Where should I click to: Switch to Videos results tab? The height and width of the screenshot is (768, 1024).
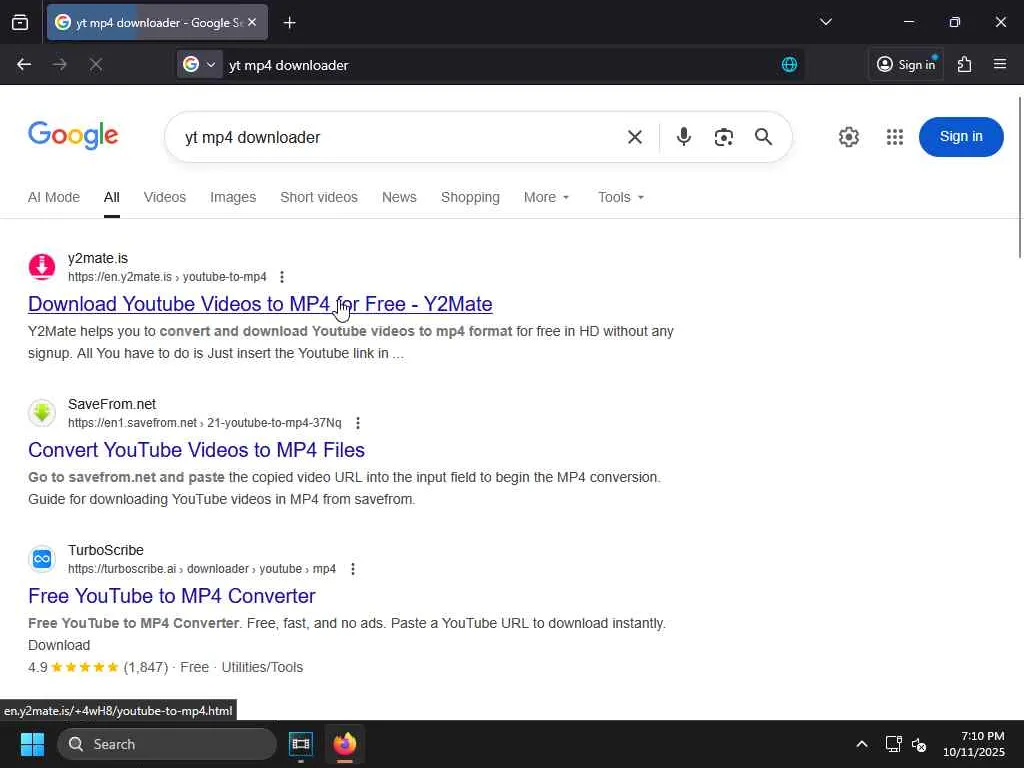(x=165, y=197)
